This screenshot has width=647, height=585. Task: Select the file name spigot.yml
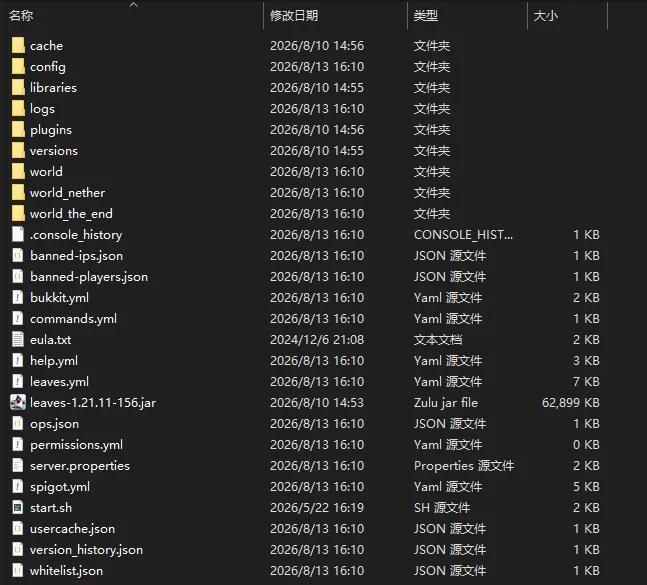point(60,487)
